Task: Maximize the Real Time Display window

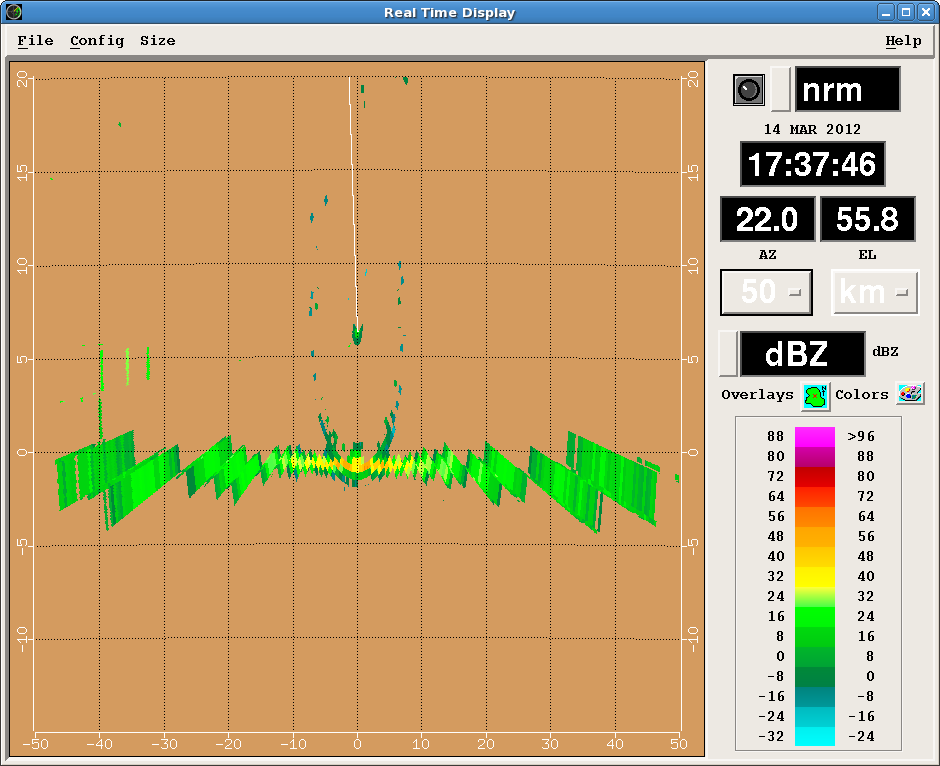Action: point(906,12)
